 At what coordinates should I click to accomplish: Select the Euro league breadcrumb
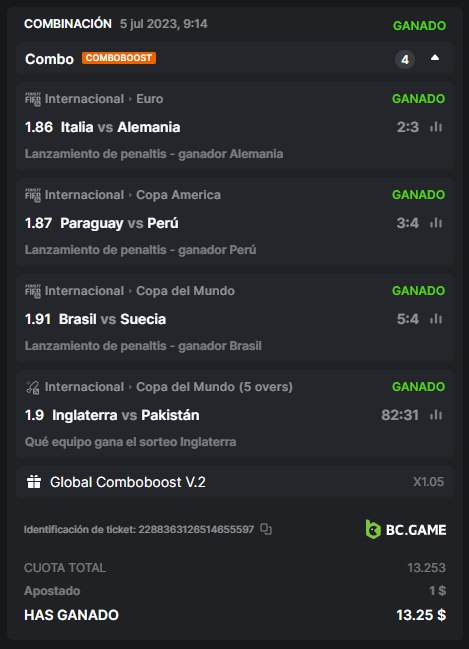point(149,99)
